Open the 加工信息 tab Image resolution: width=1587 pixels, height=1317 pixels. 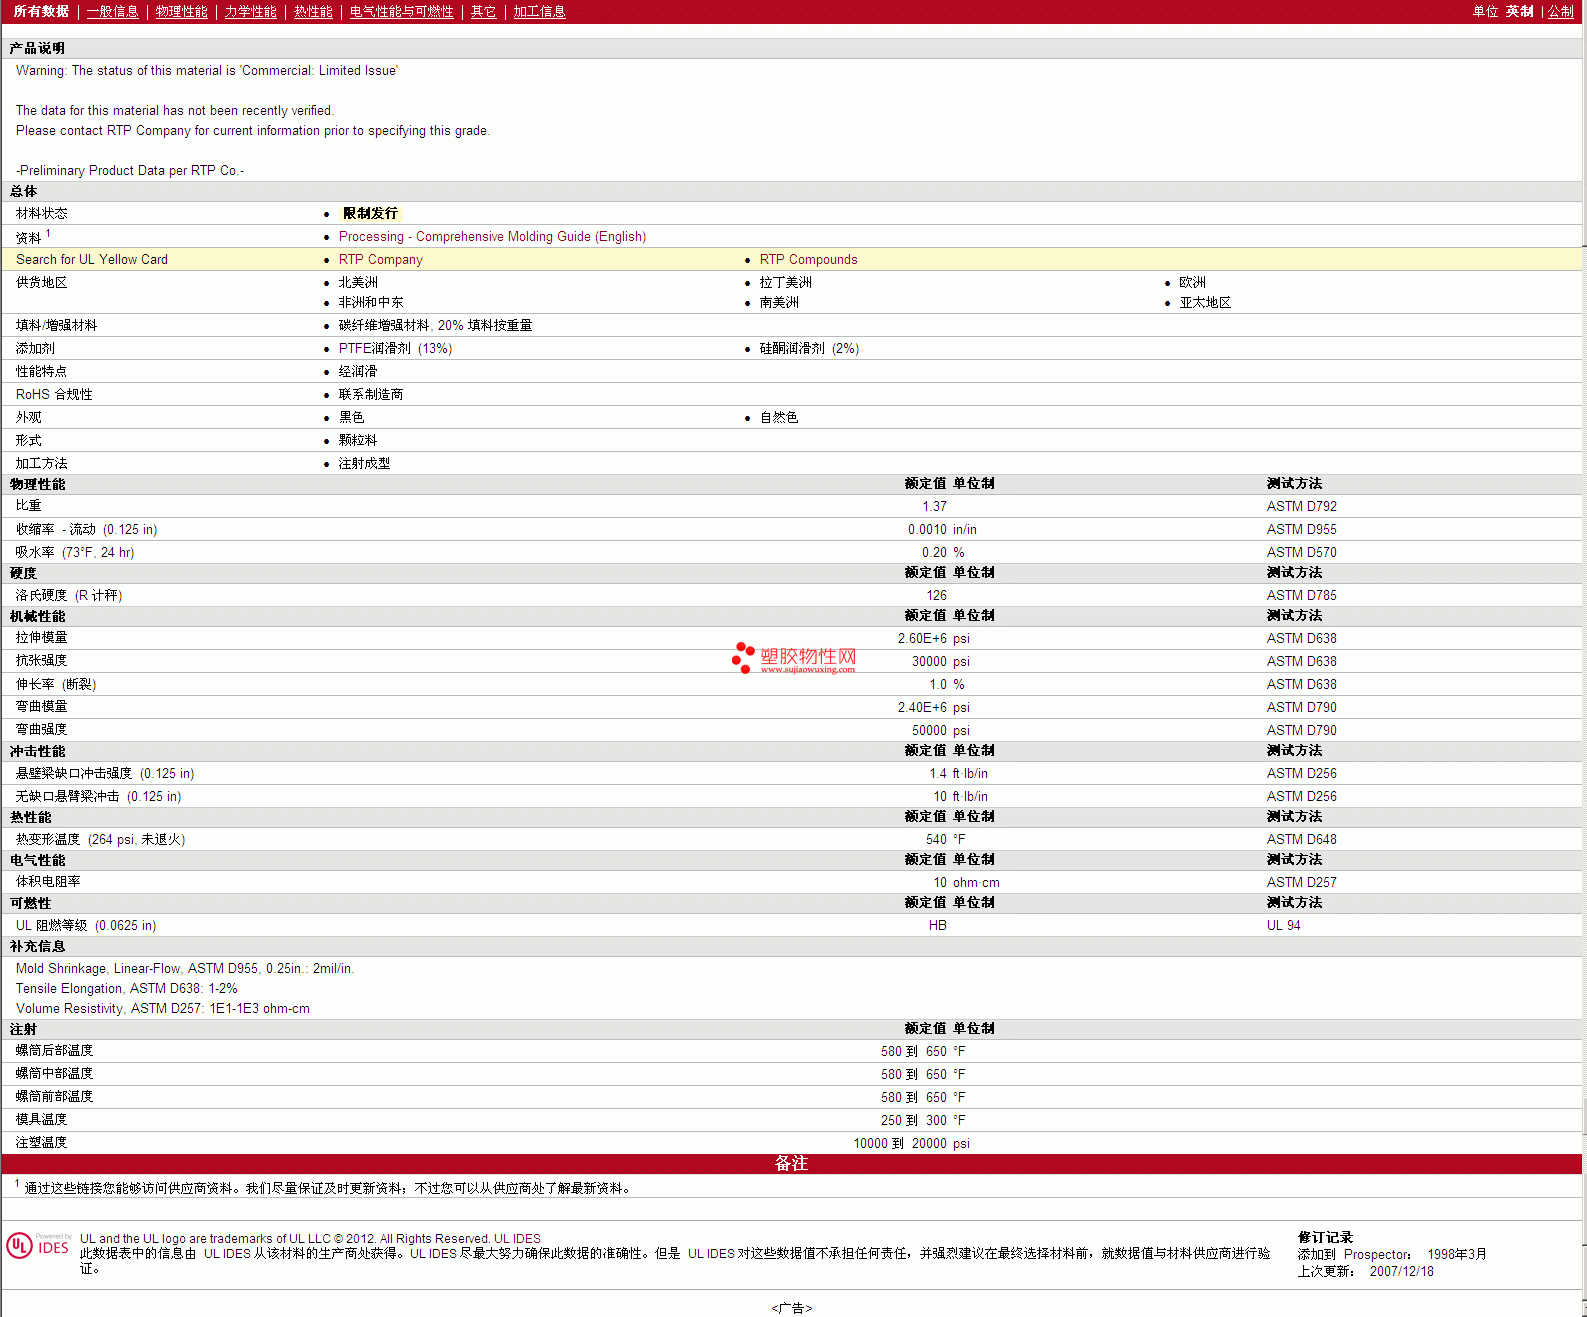point(539,12)
